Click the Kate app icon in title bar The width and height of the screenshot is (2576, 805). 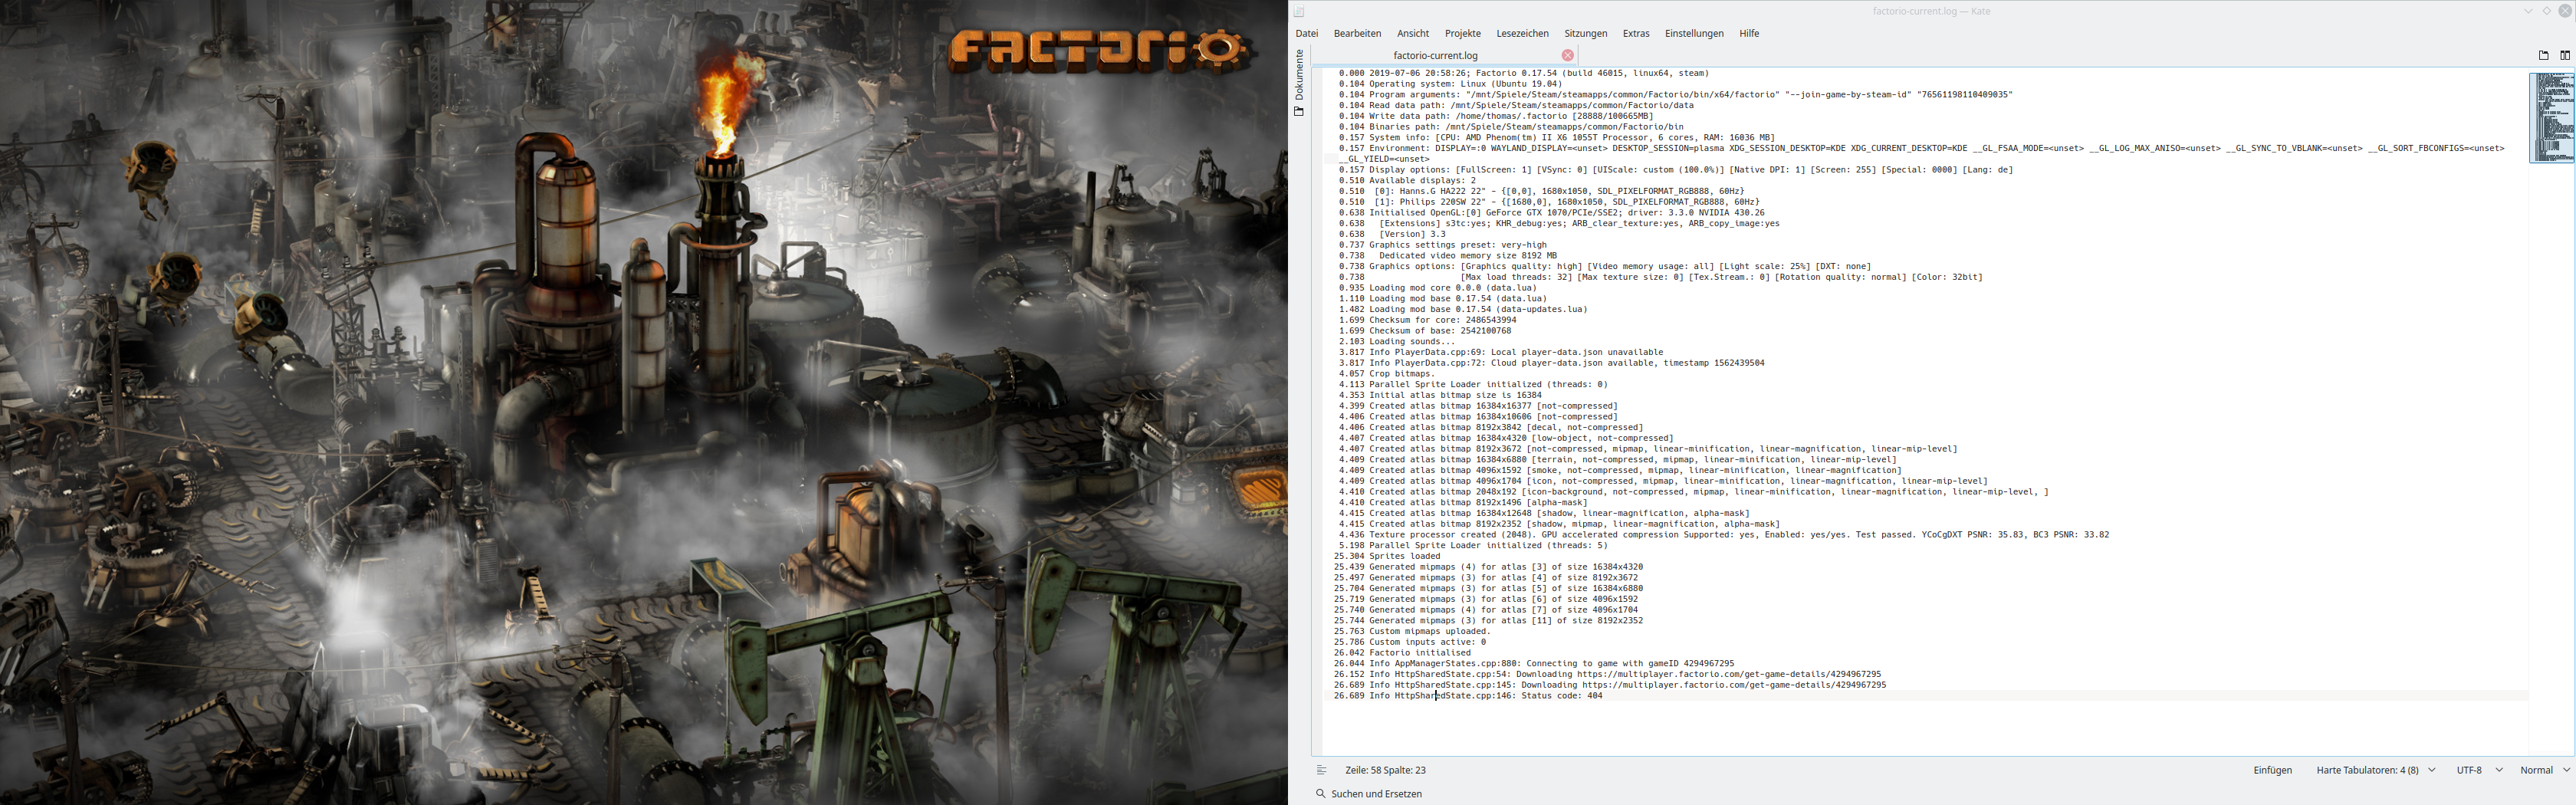tap(1299, 12)
